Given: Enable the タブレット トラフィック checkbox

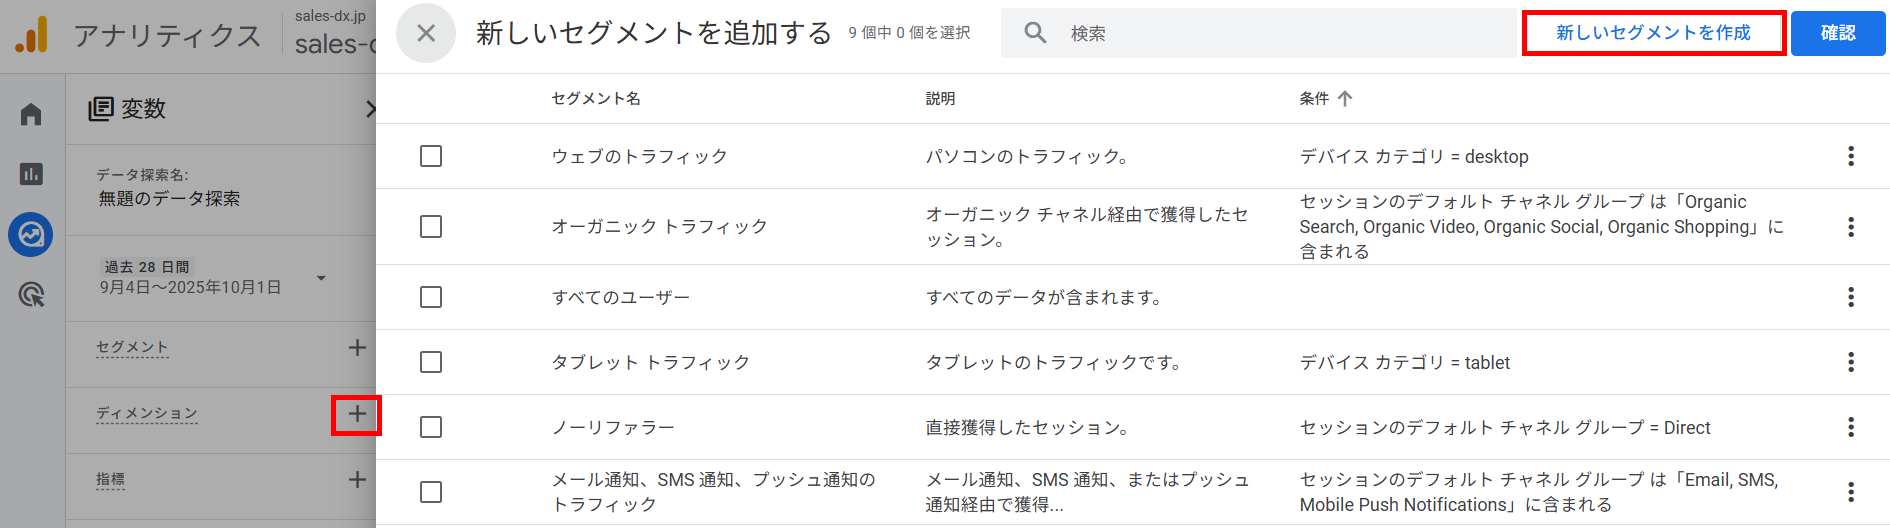Looking at the screenshot, I should pyautogui.click(x=431, y=362).
